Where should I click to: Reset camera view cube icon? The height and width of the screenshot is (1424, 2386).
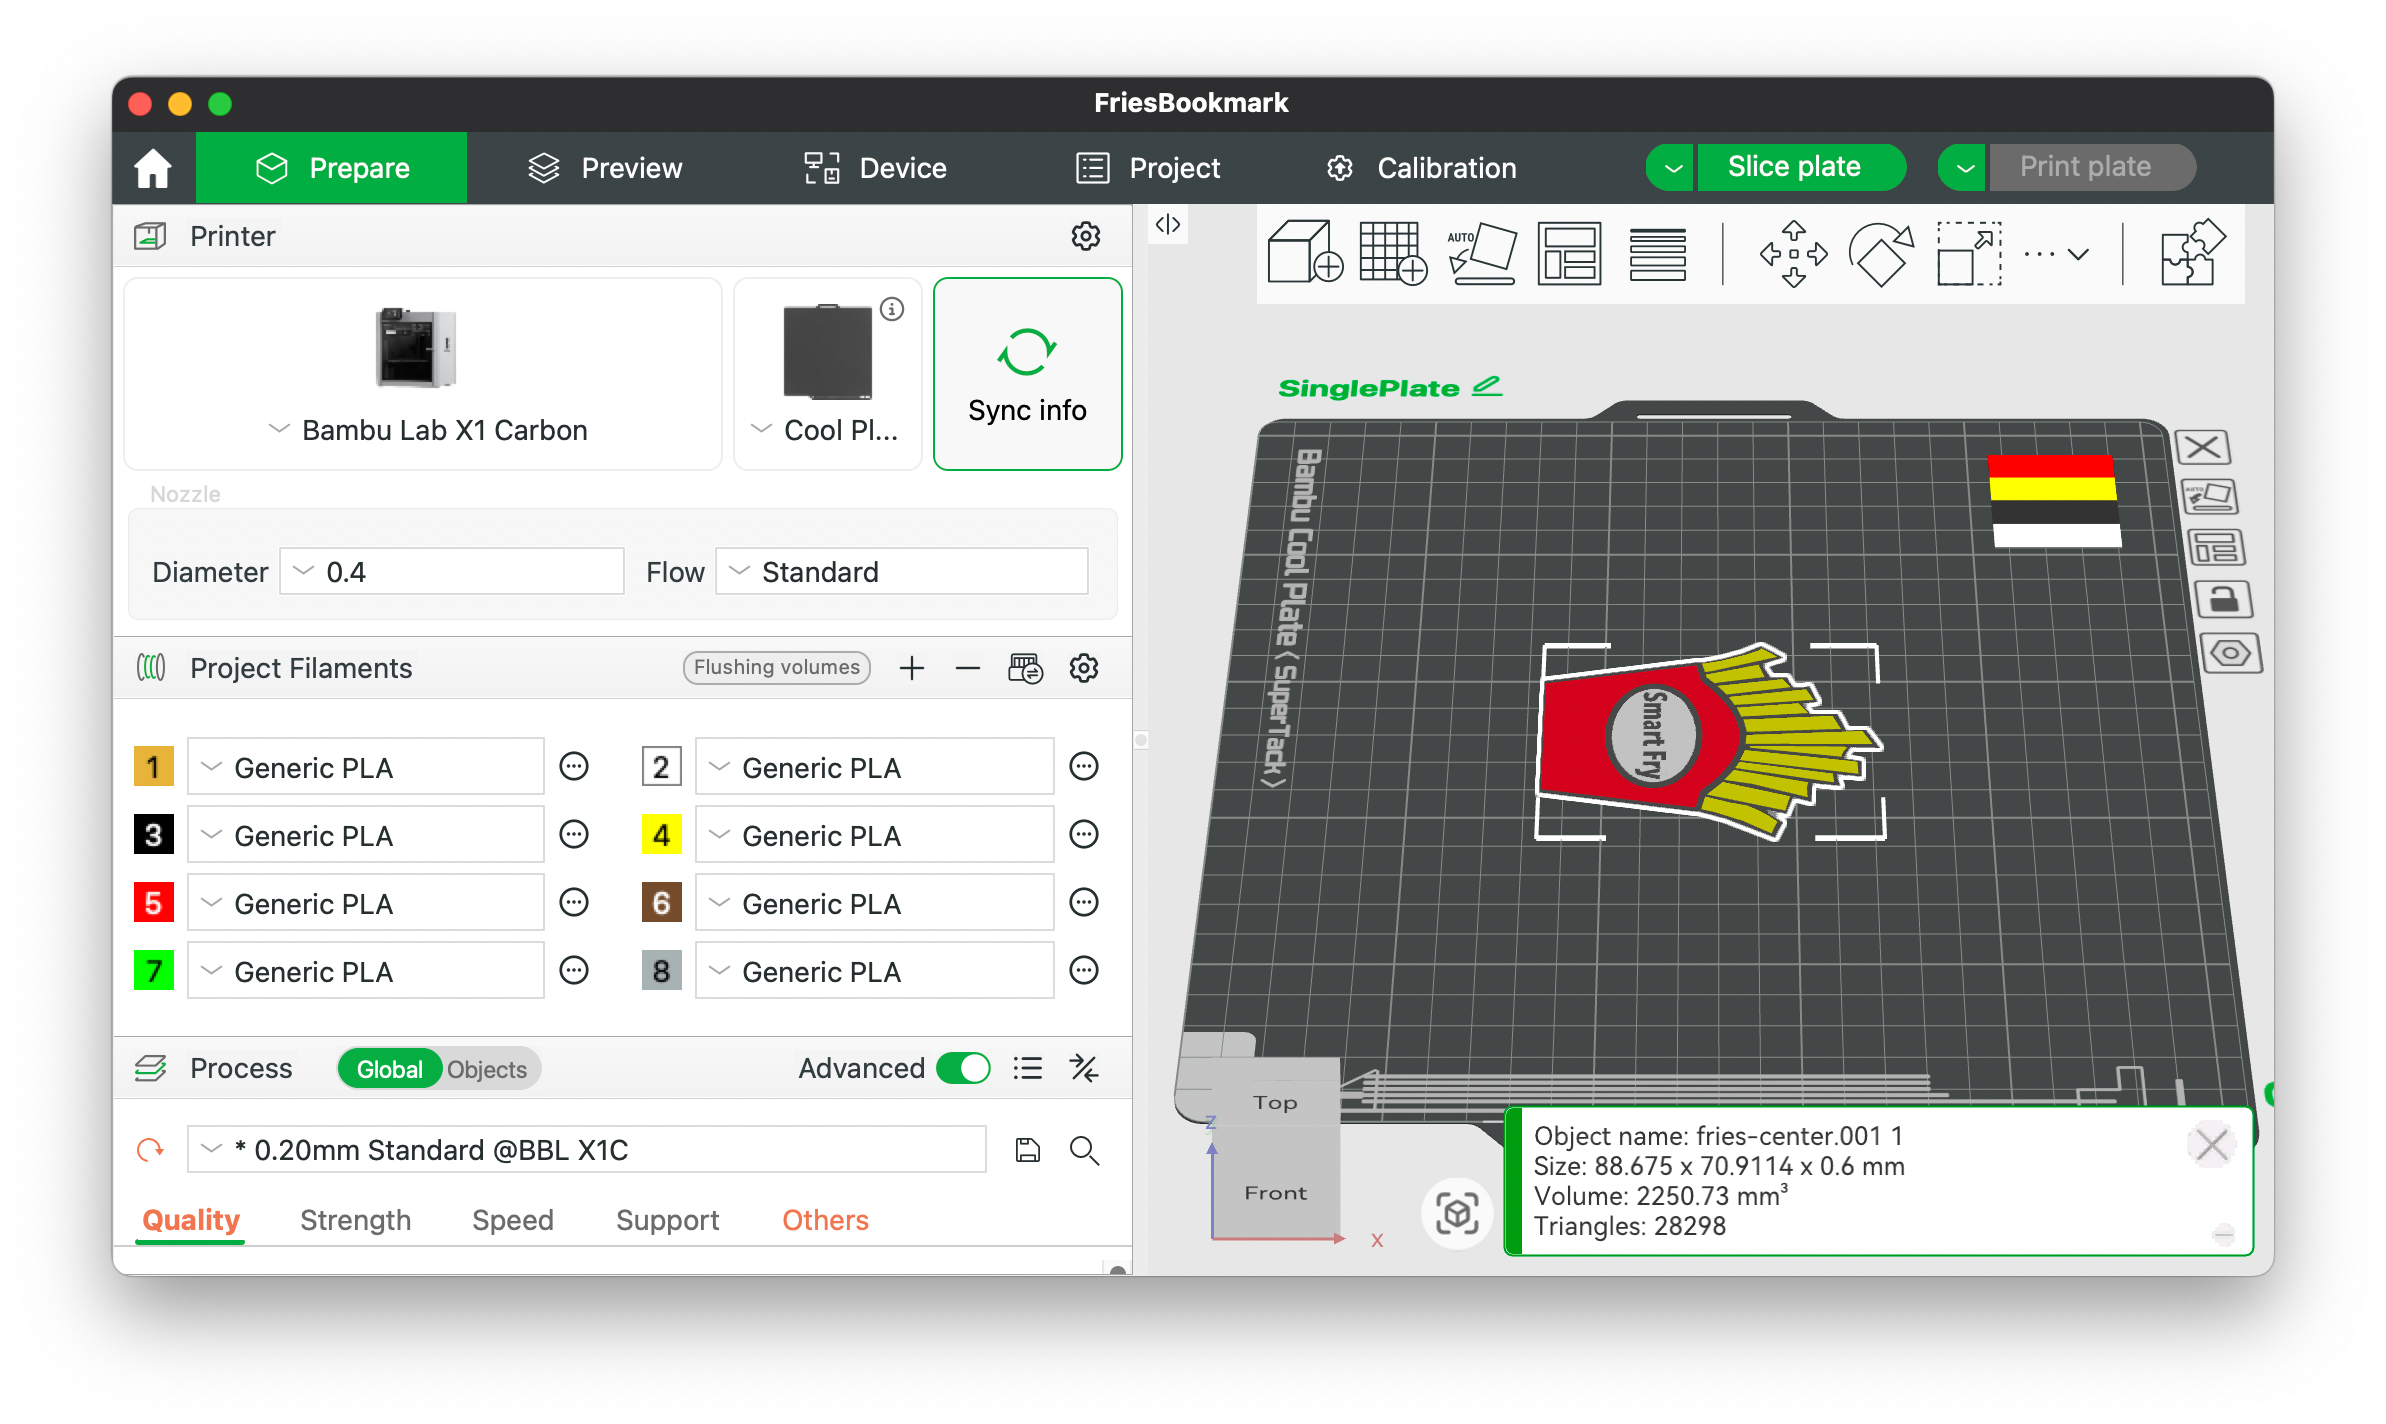tap(1456, 1213)
